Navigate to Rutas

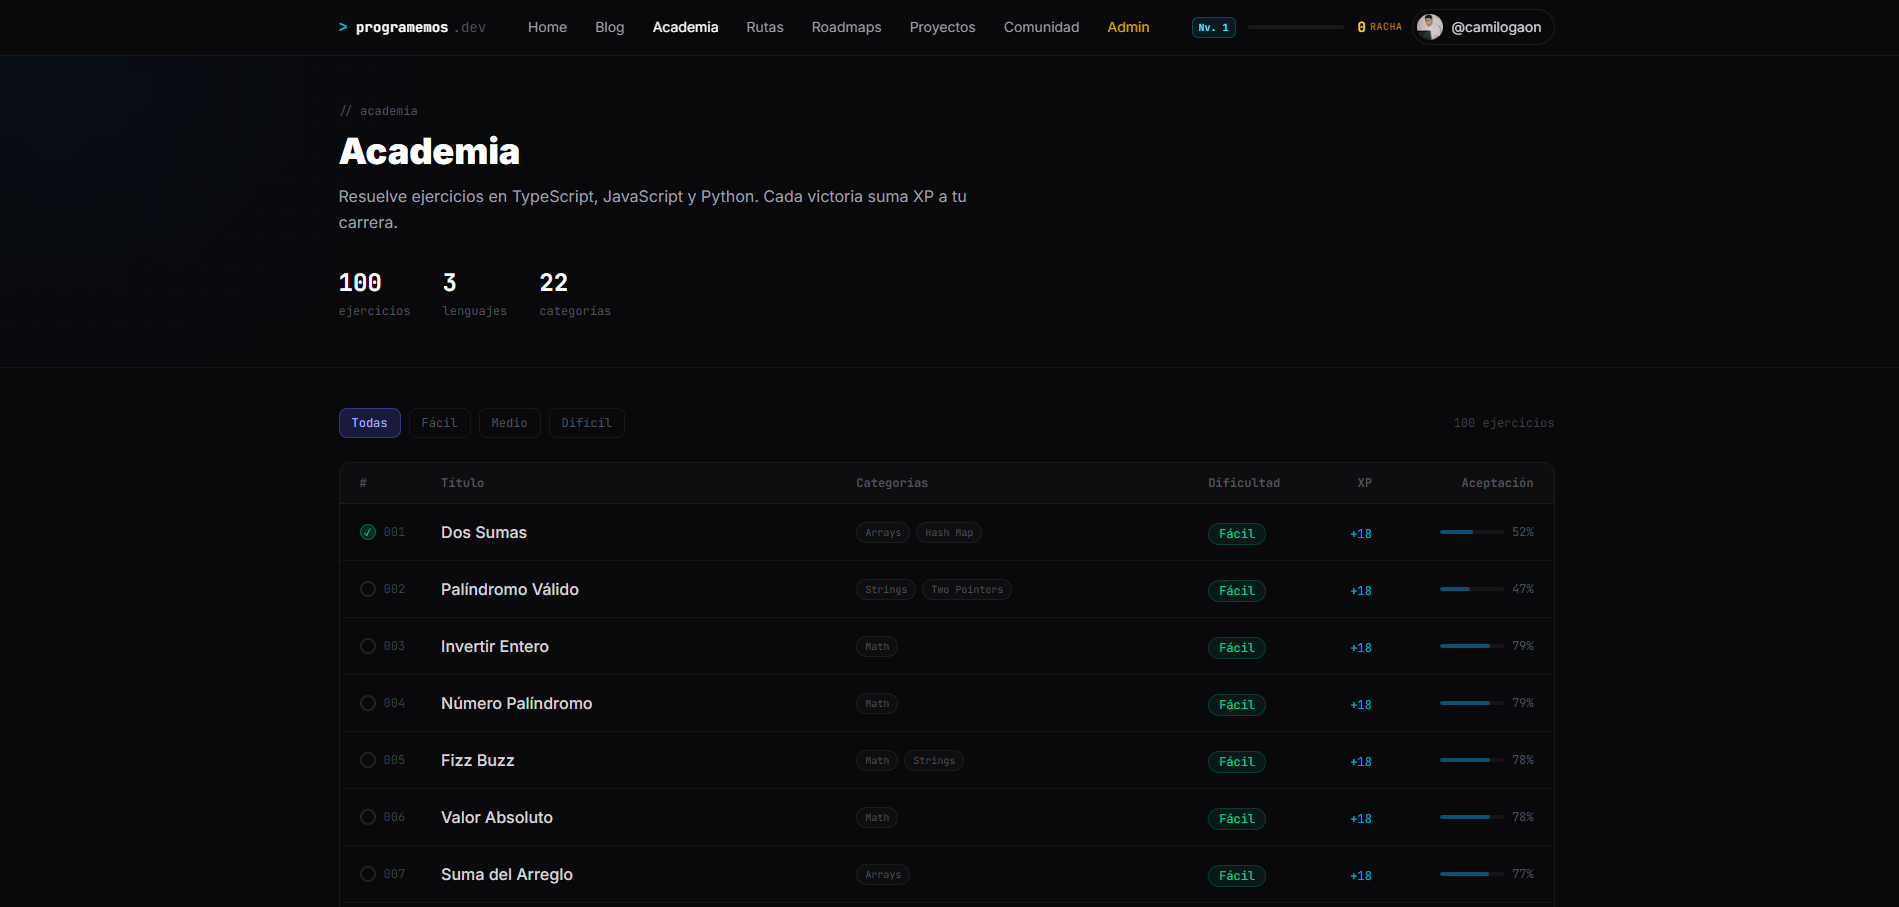765,27
